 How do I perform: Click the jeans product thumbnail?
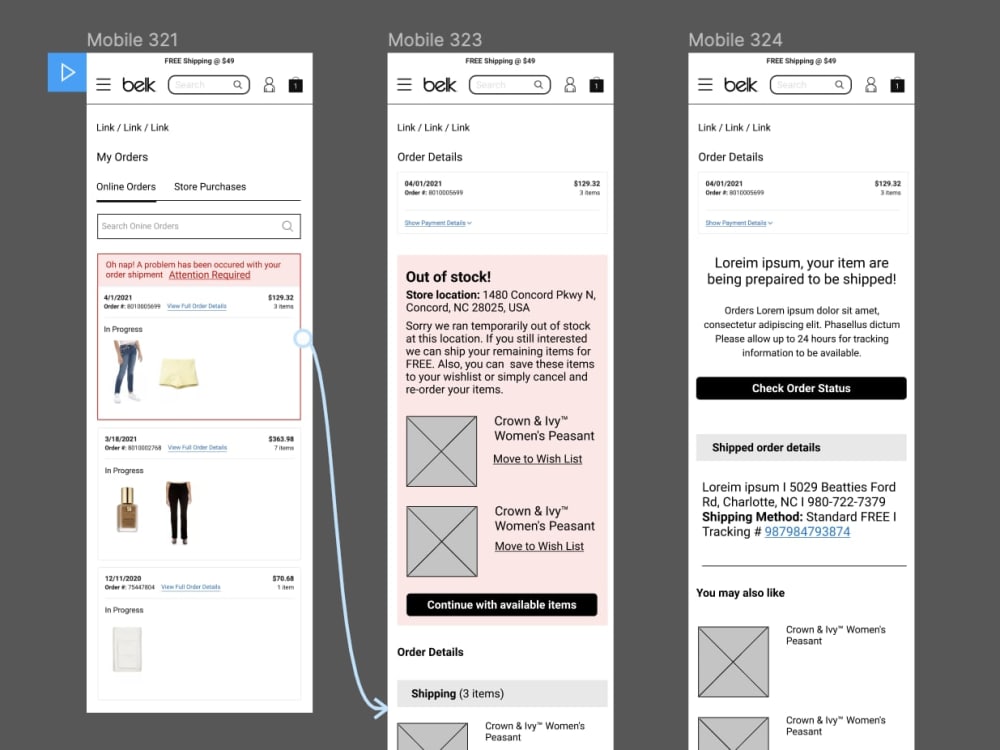pyautogui.click(x=128, y=372)
